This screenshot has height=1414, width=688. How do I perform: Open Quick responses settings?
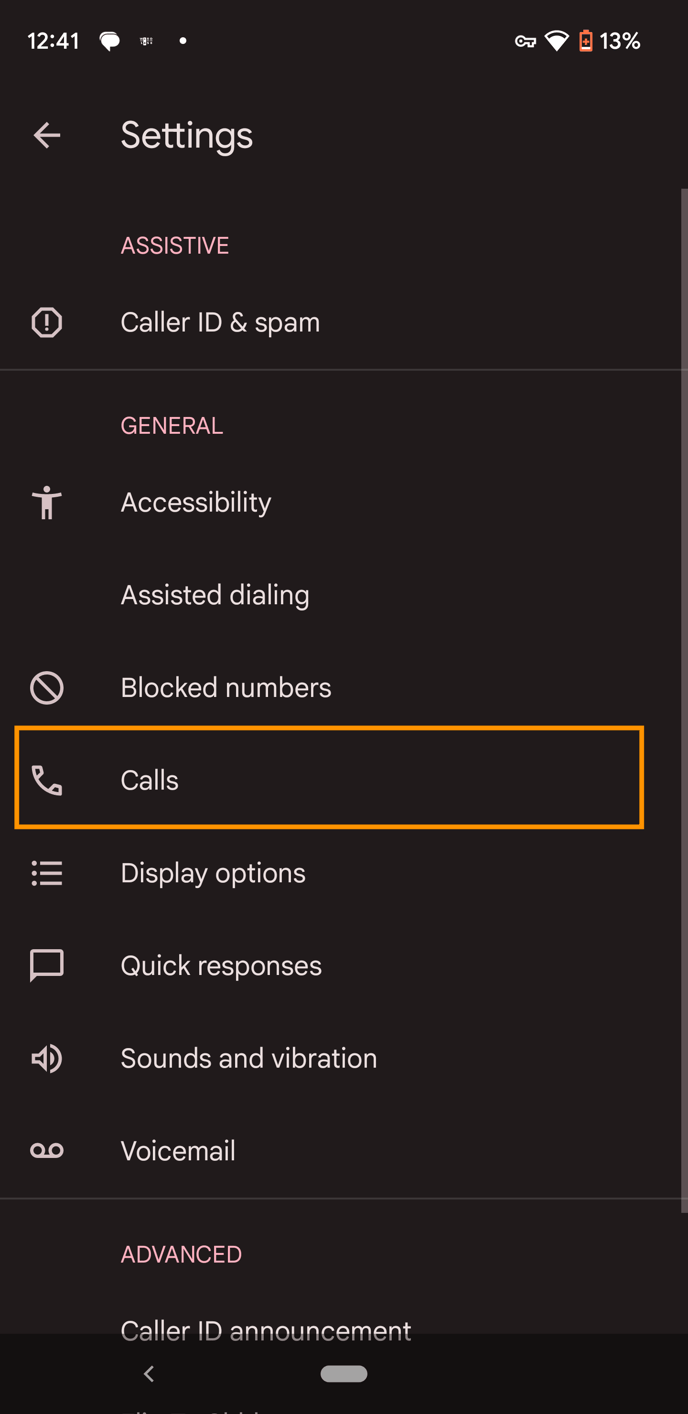tap(221, 965)
